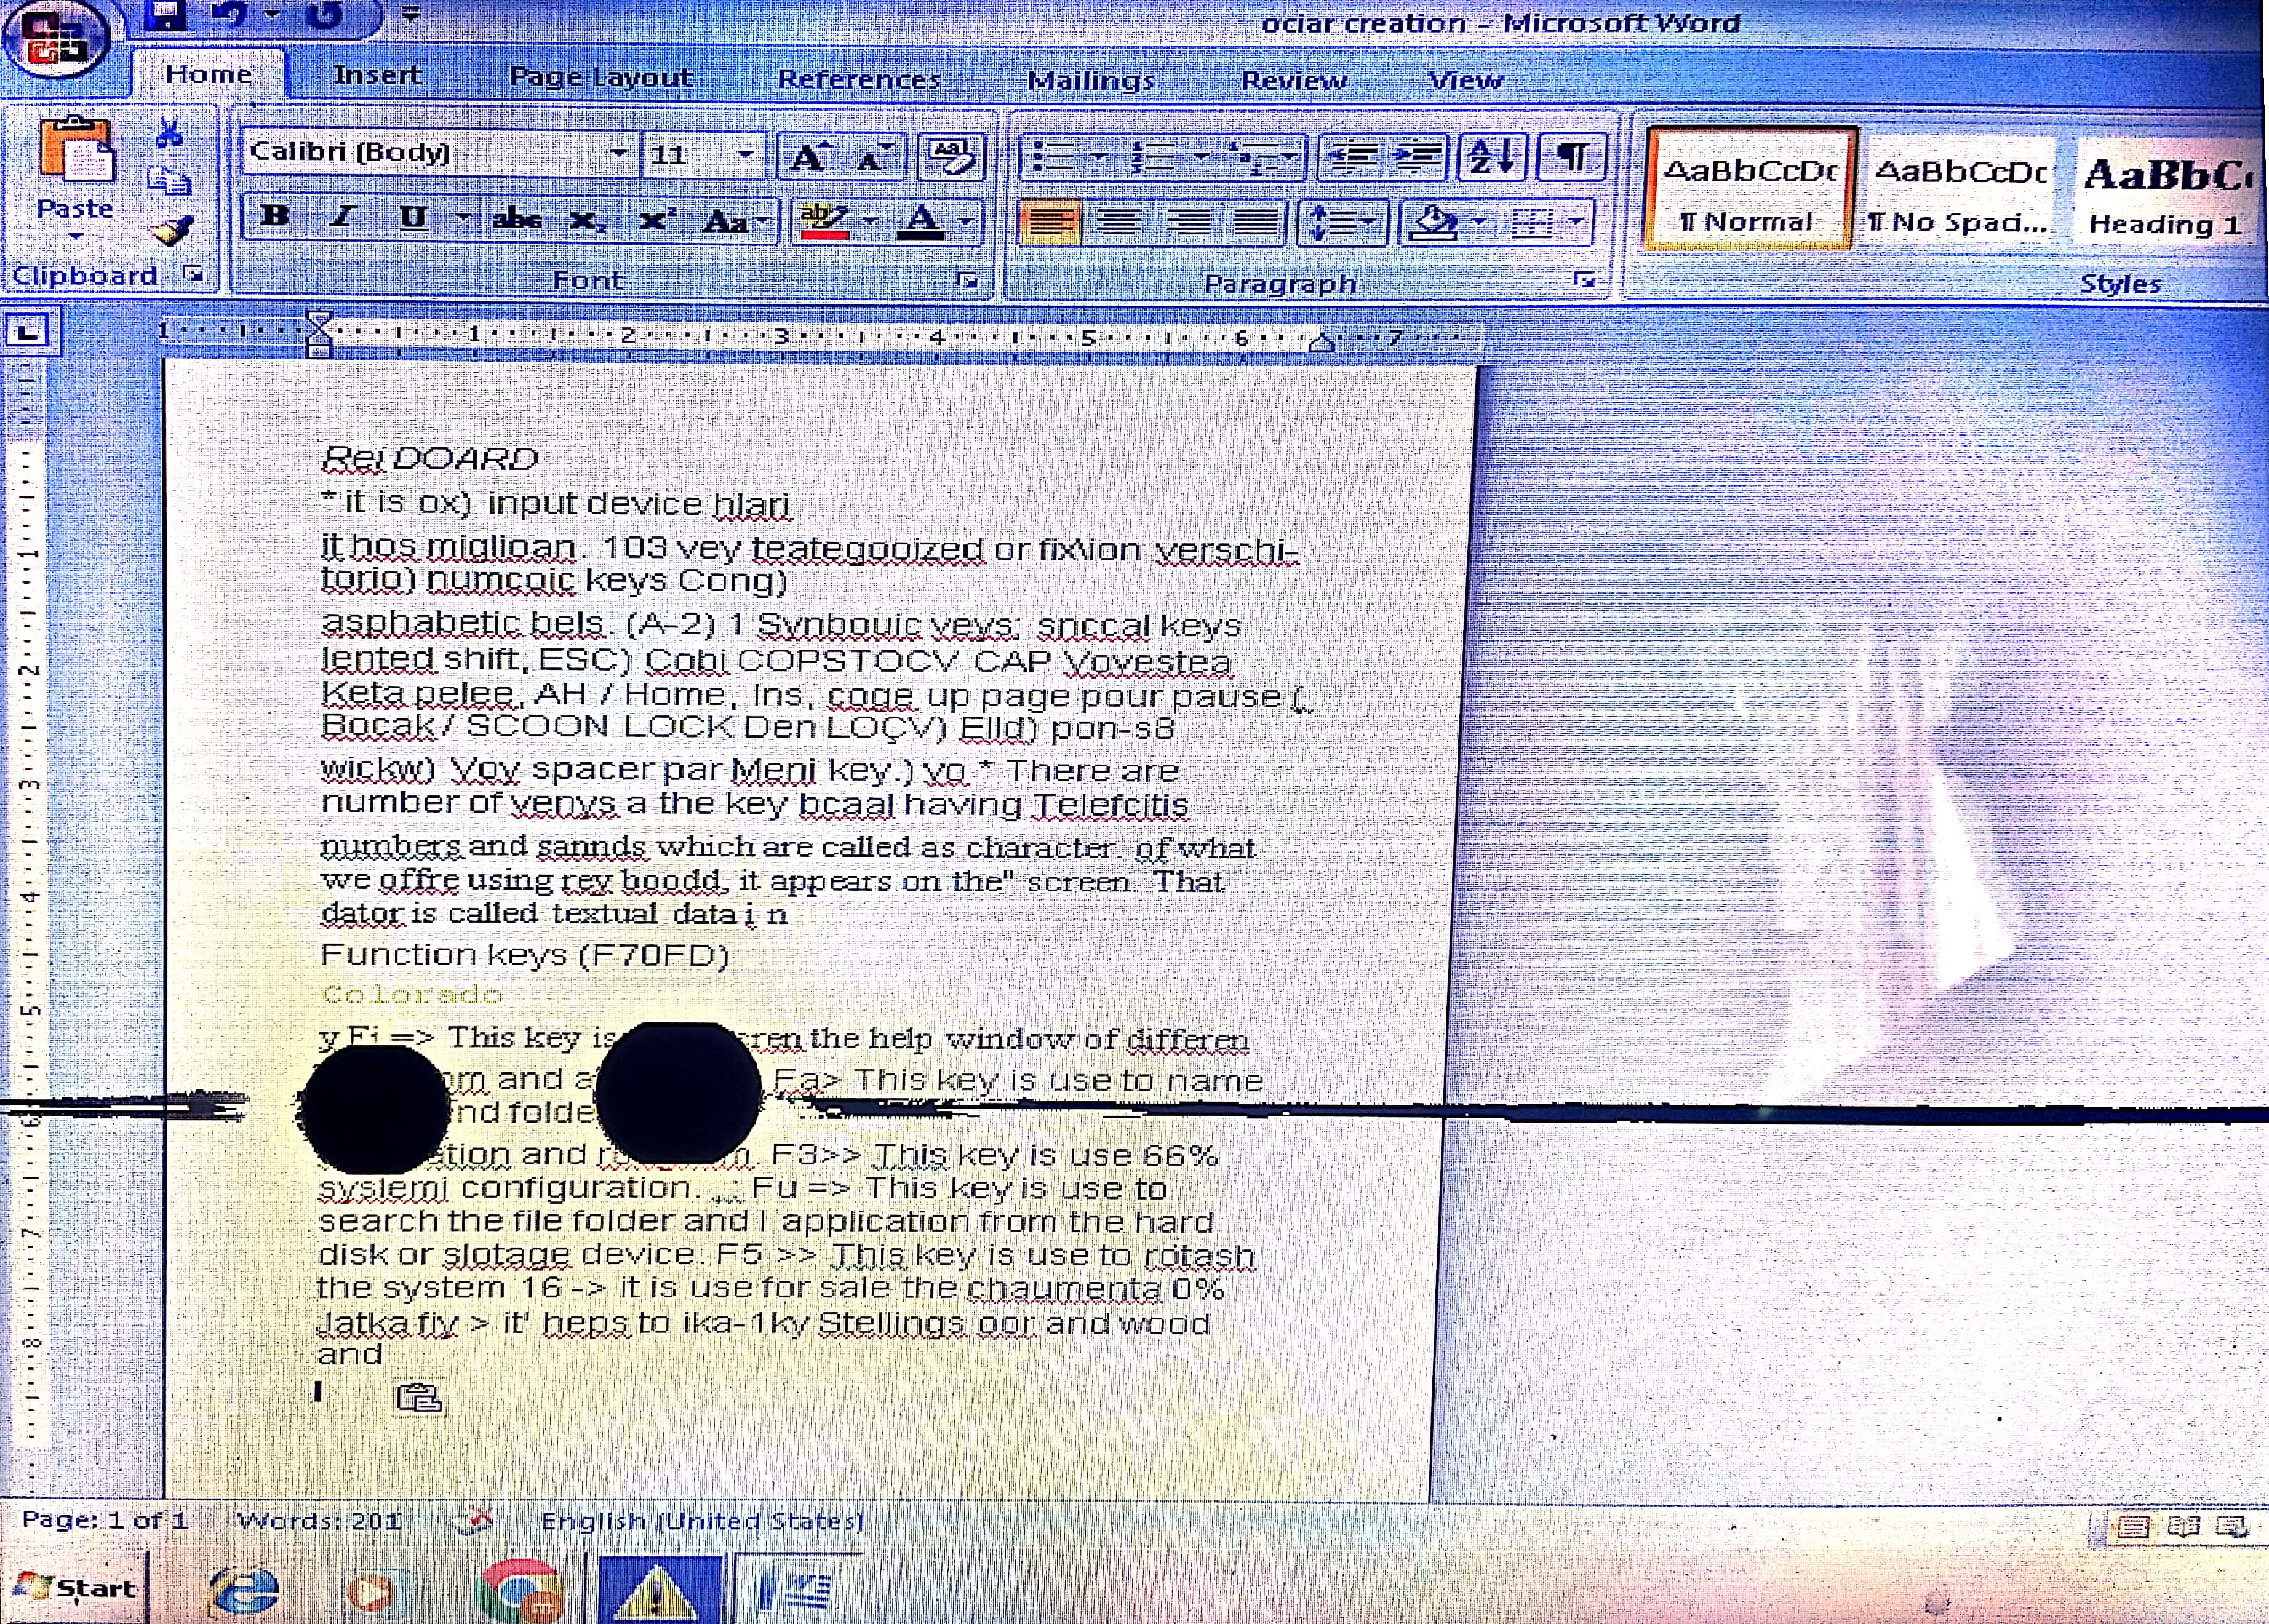Screen dimensions: 2269x1624
Task: Apply the Heading 1 style
Action: (2165, 195)
